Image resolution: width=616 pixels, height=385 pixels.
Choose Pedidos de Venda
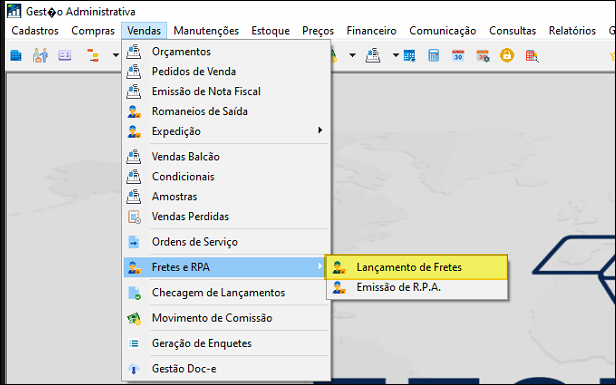click(x=226, y=72)
